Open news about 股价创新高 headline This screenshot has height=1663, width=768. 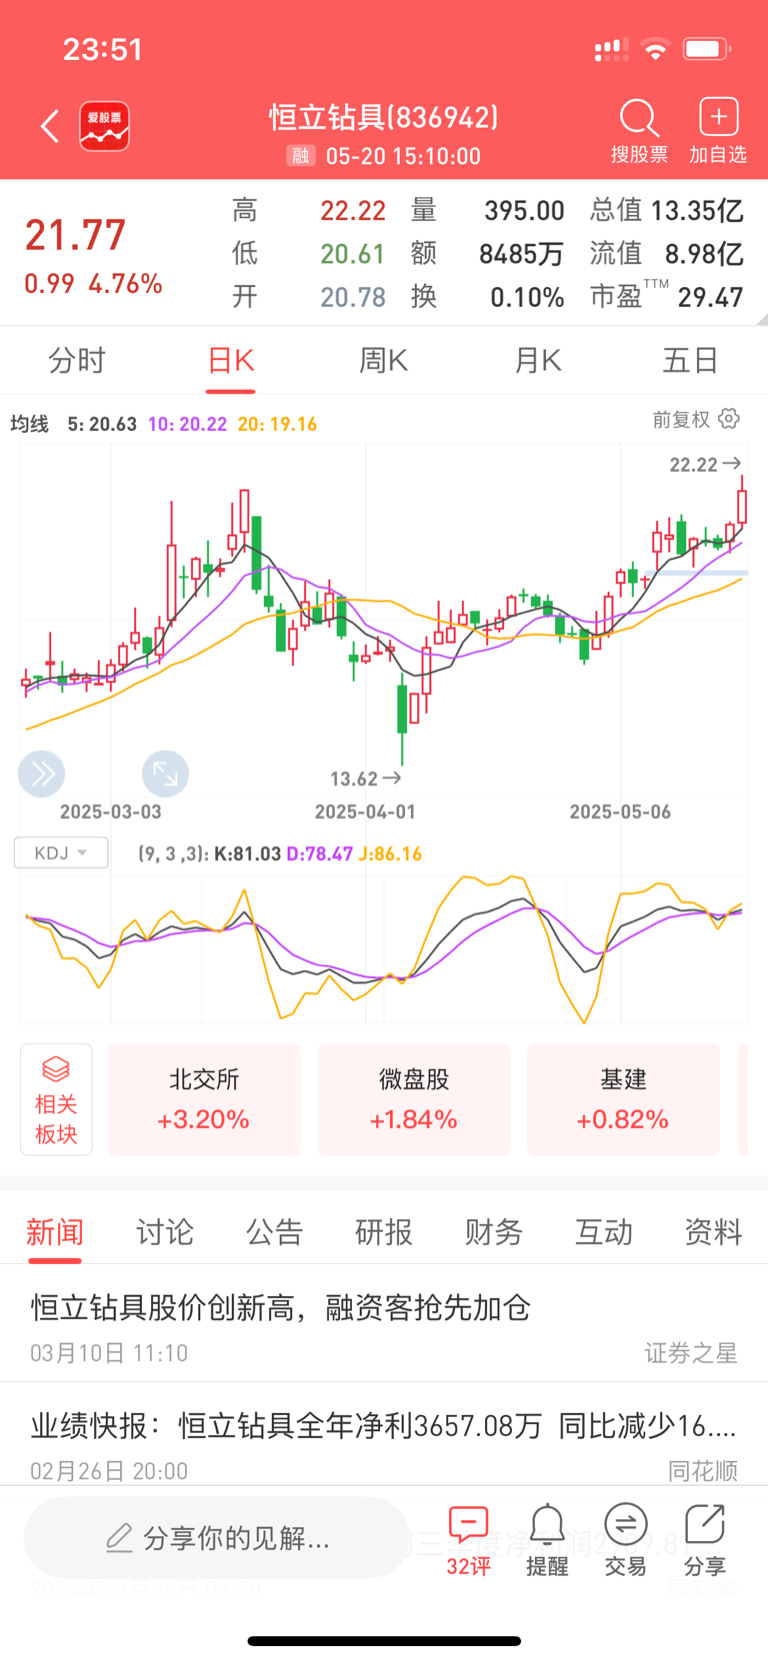tap(280, 1307)
